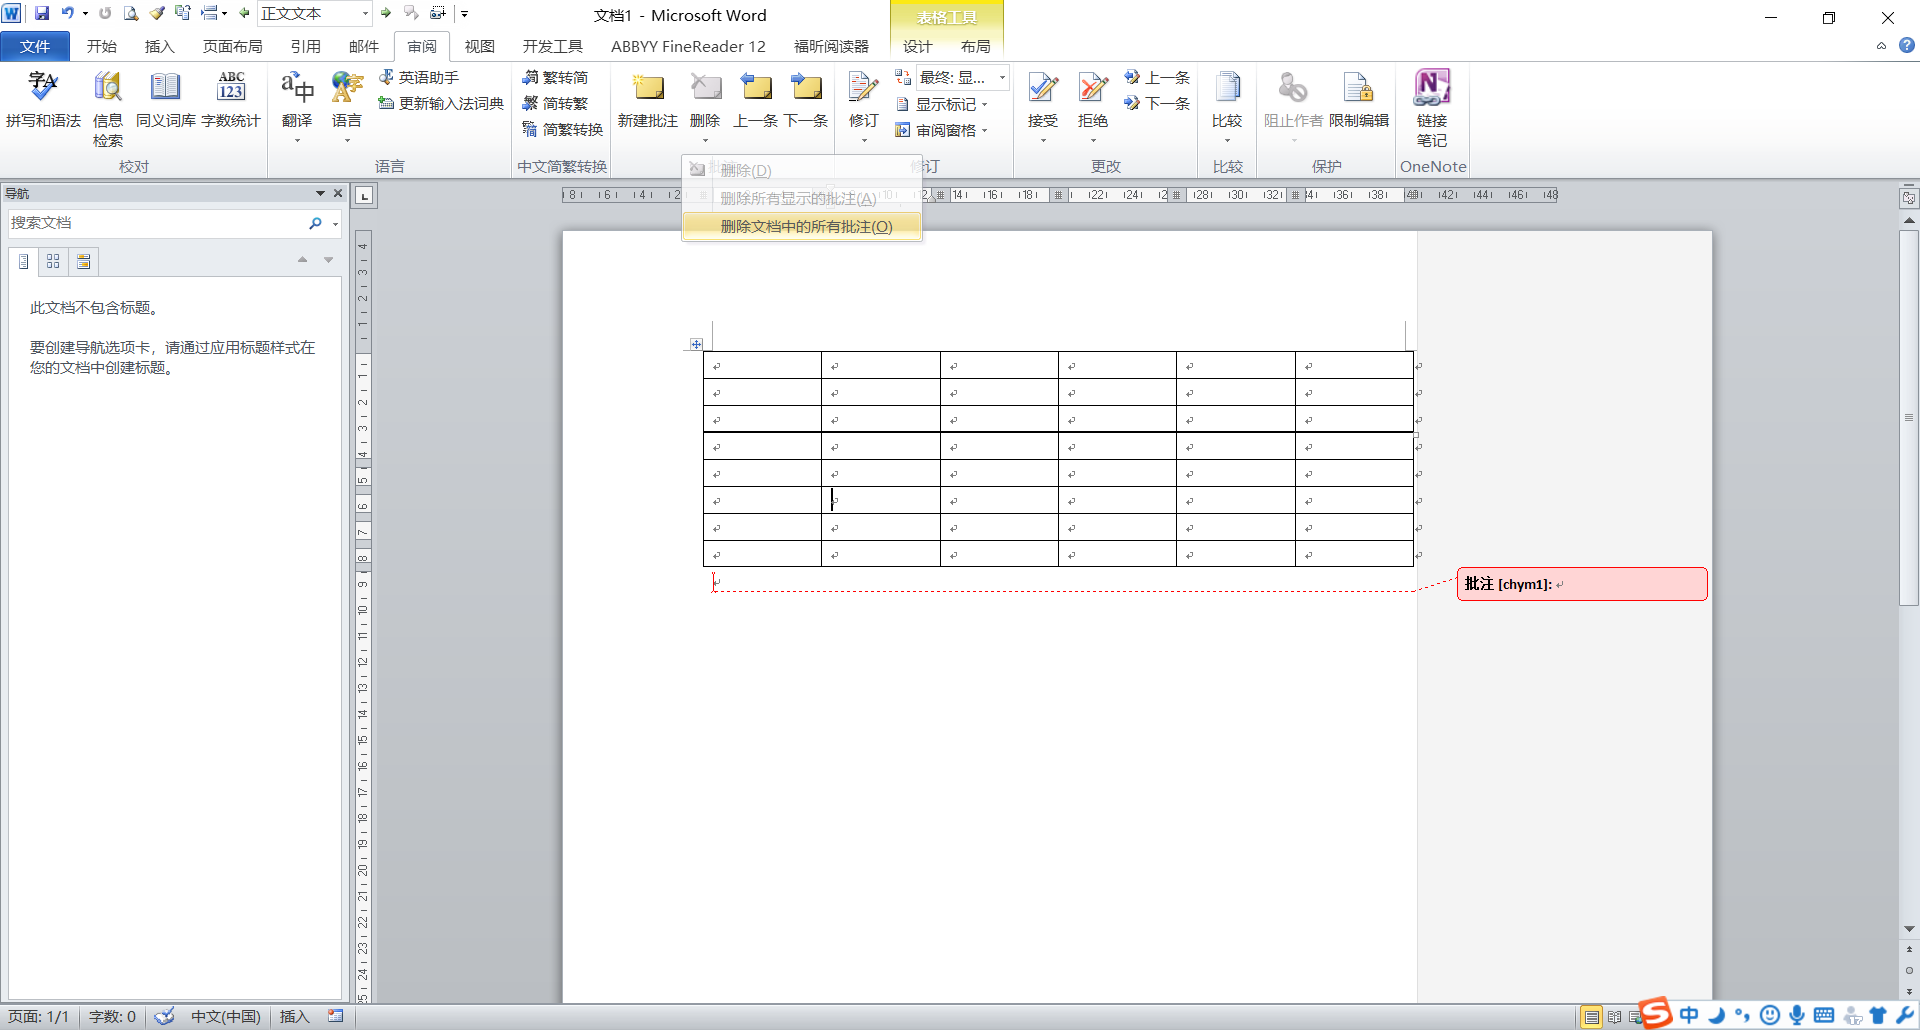Open the 比较 compare menu
This screenshot has width=1920, height=1030.
pyautogui.click(x=1227, y=106)
